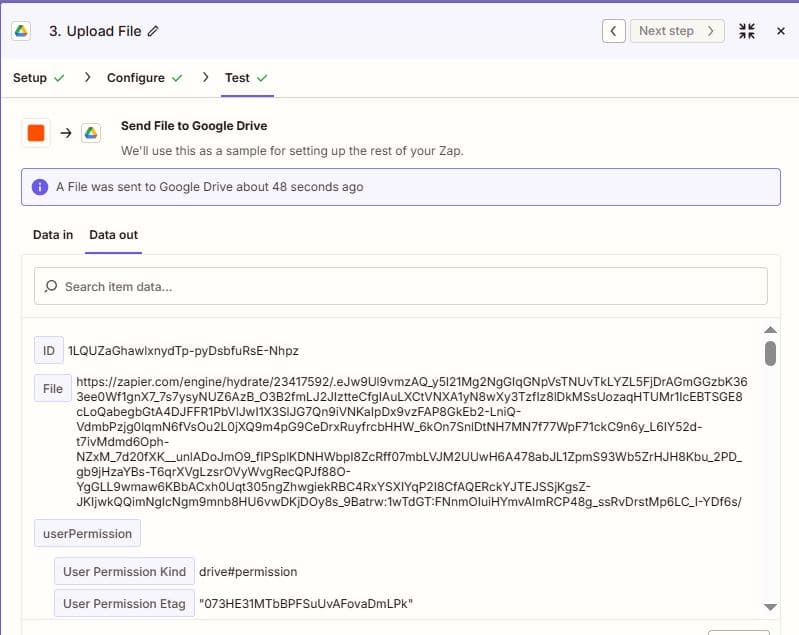Click the Send File to Google Drive heading
799x635 pixels.
[194, 126]
